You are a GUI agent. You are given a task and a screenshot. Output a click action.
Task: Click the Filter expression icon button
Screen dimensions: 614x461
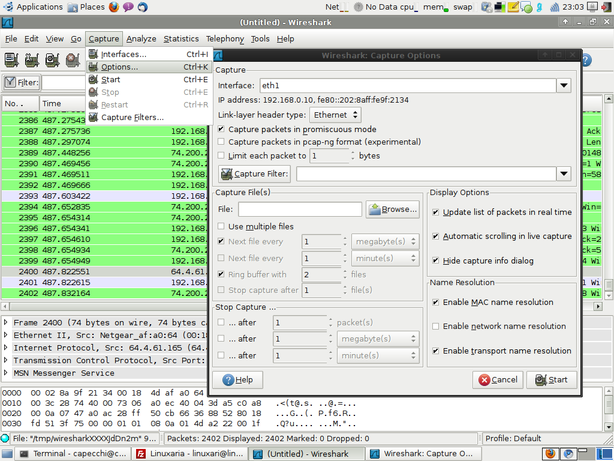tap(22, 82)
